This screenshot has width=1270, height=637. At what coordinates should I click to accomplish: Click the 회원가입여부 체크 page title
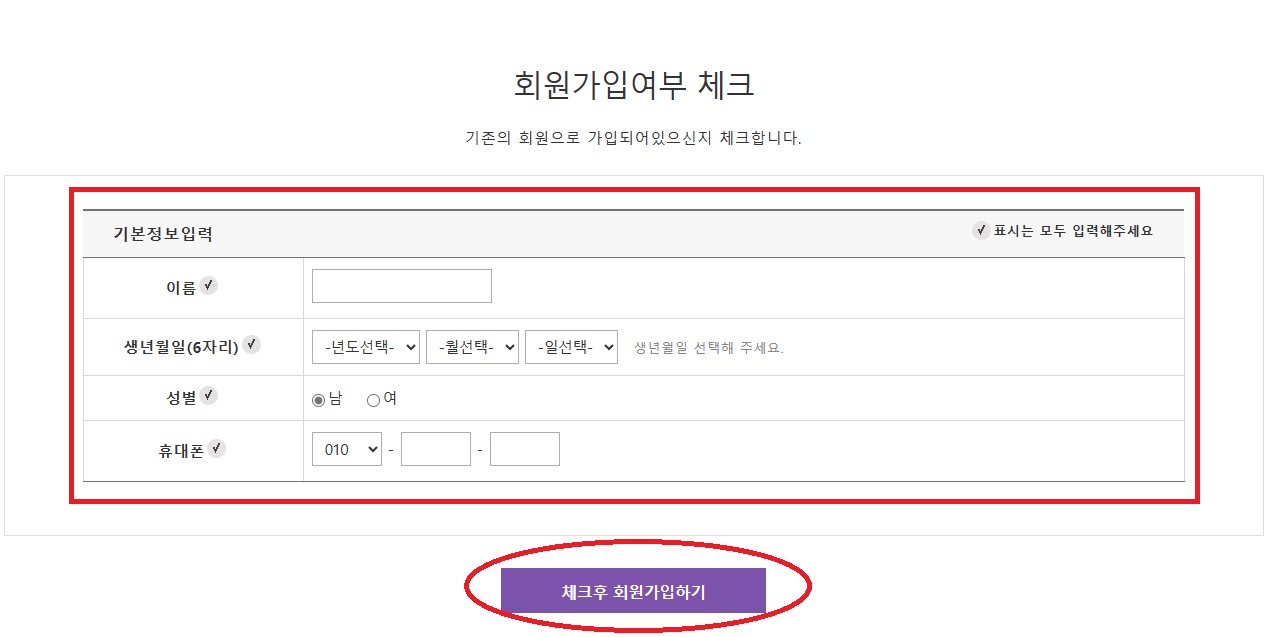pos(634,85)
